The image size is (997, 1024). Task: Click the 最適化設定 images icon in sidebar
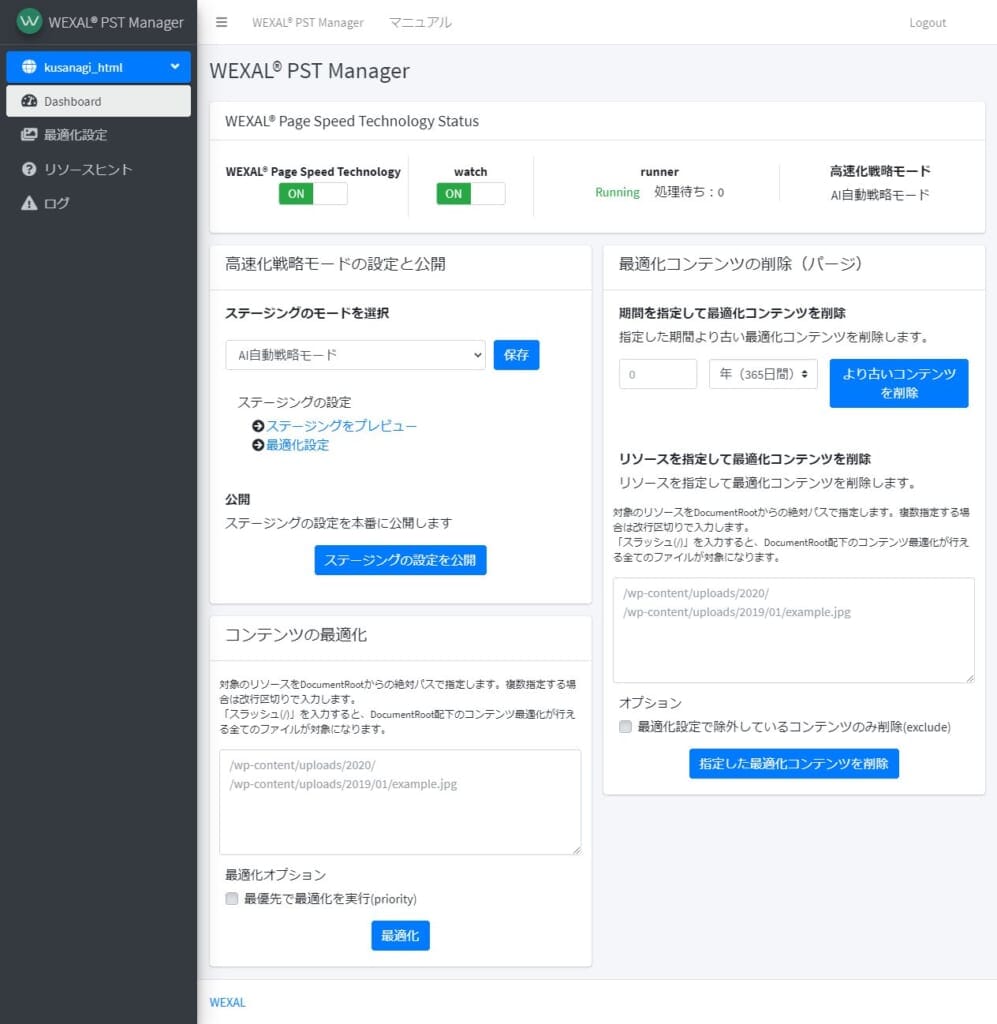pos(29,135)
